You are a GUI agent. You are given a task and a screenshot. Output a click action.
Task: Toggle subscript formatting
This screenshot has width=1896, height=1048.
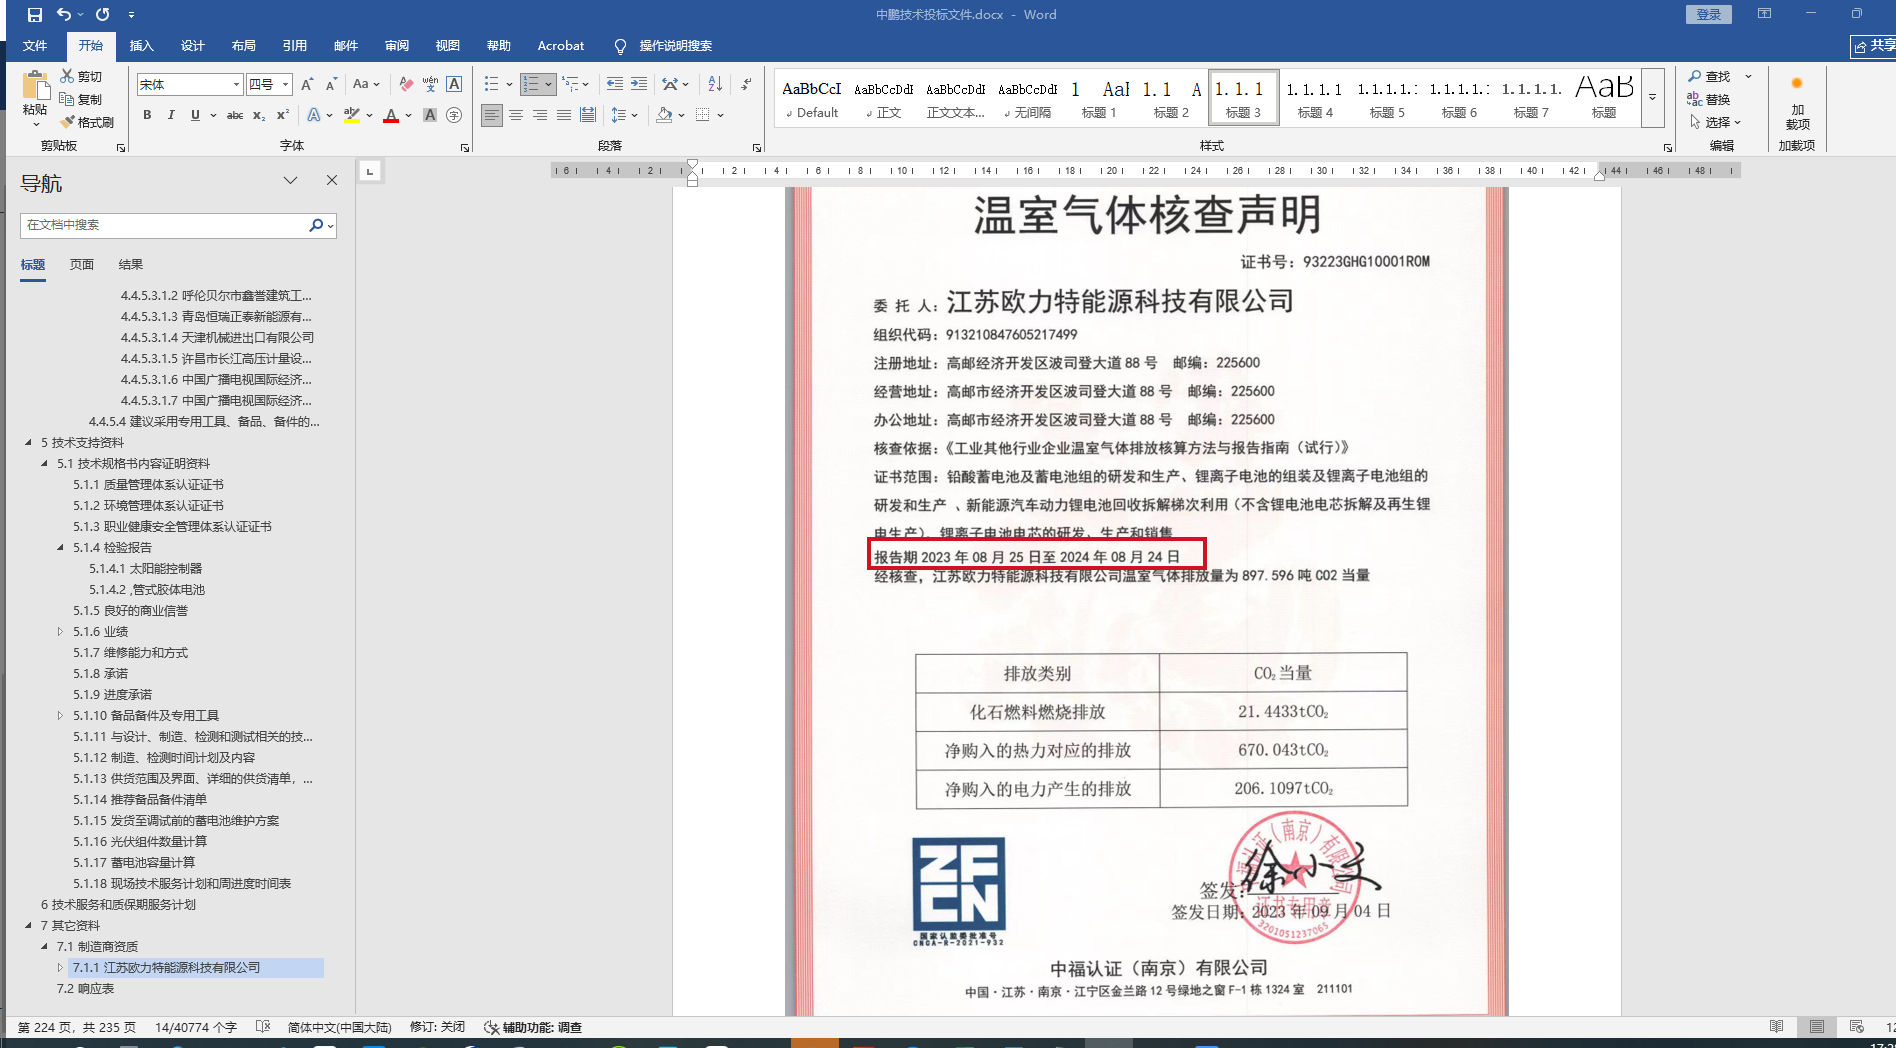pos(259,115)
